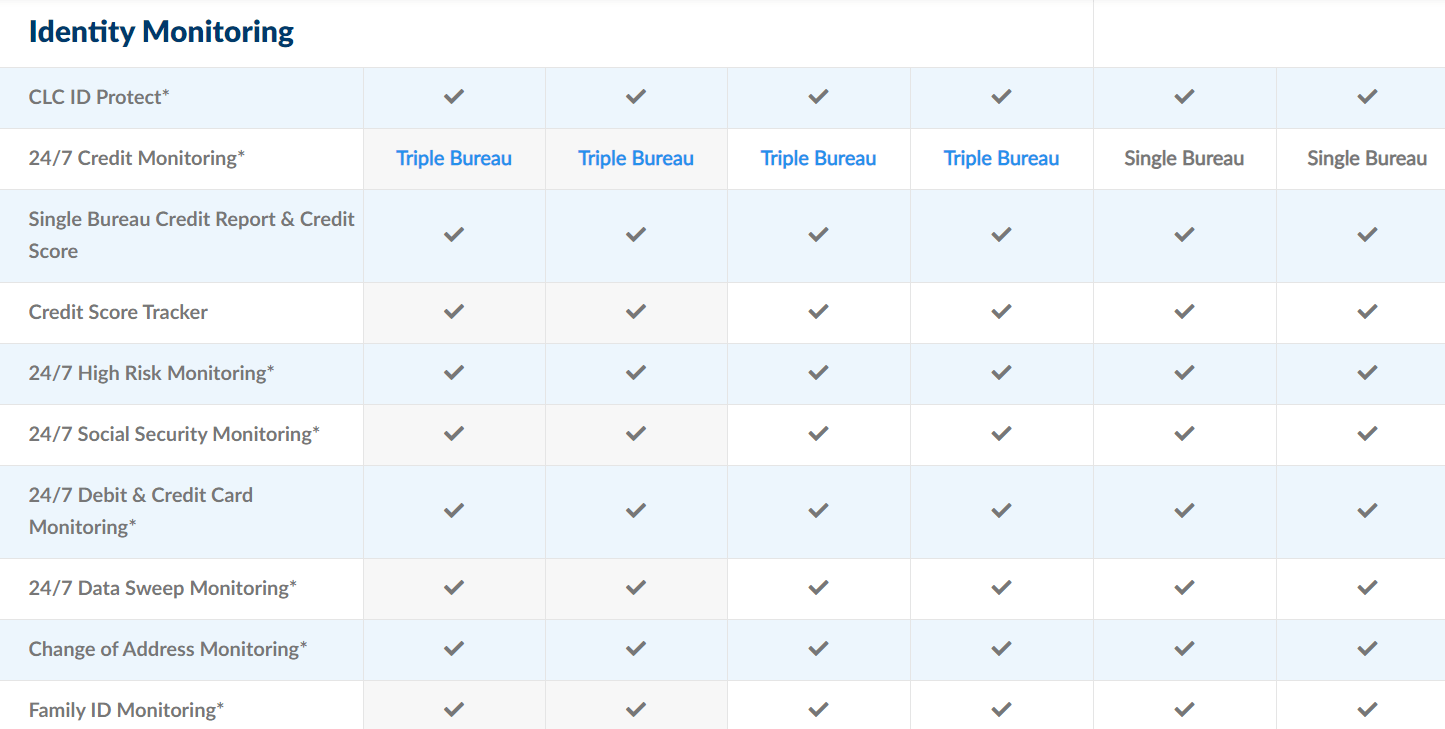Click fifth column checkmark for Debit & Credit Card Monitoring

(x=1184, y=511)
